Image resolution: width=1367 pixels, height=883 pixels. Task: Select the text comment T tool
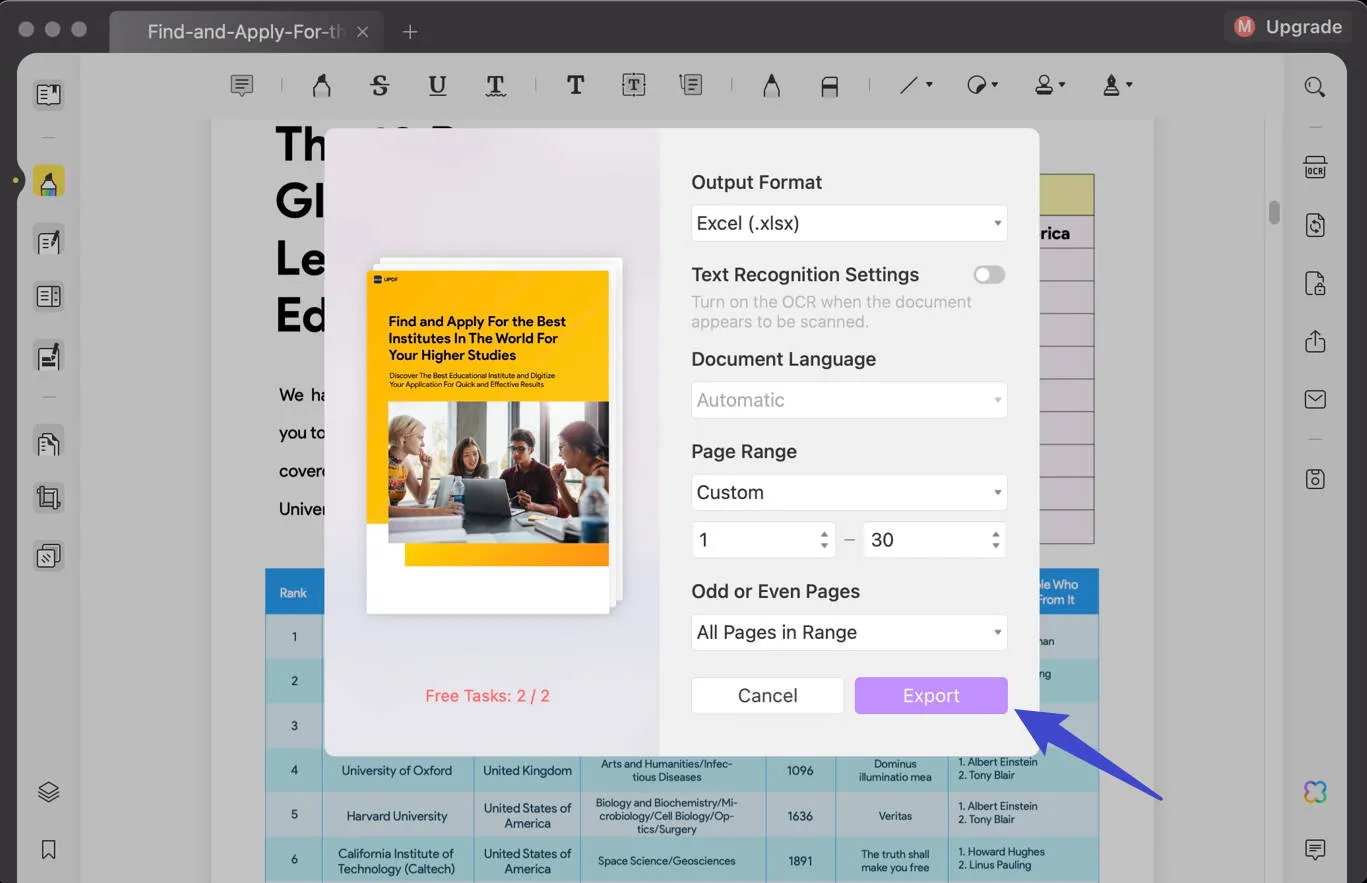(x=575, y=86)
